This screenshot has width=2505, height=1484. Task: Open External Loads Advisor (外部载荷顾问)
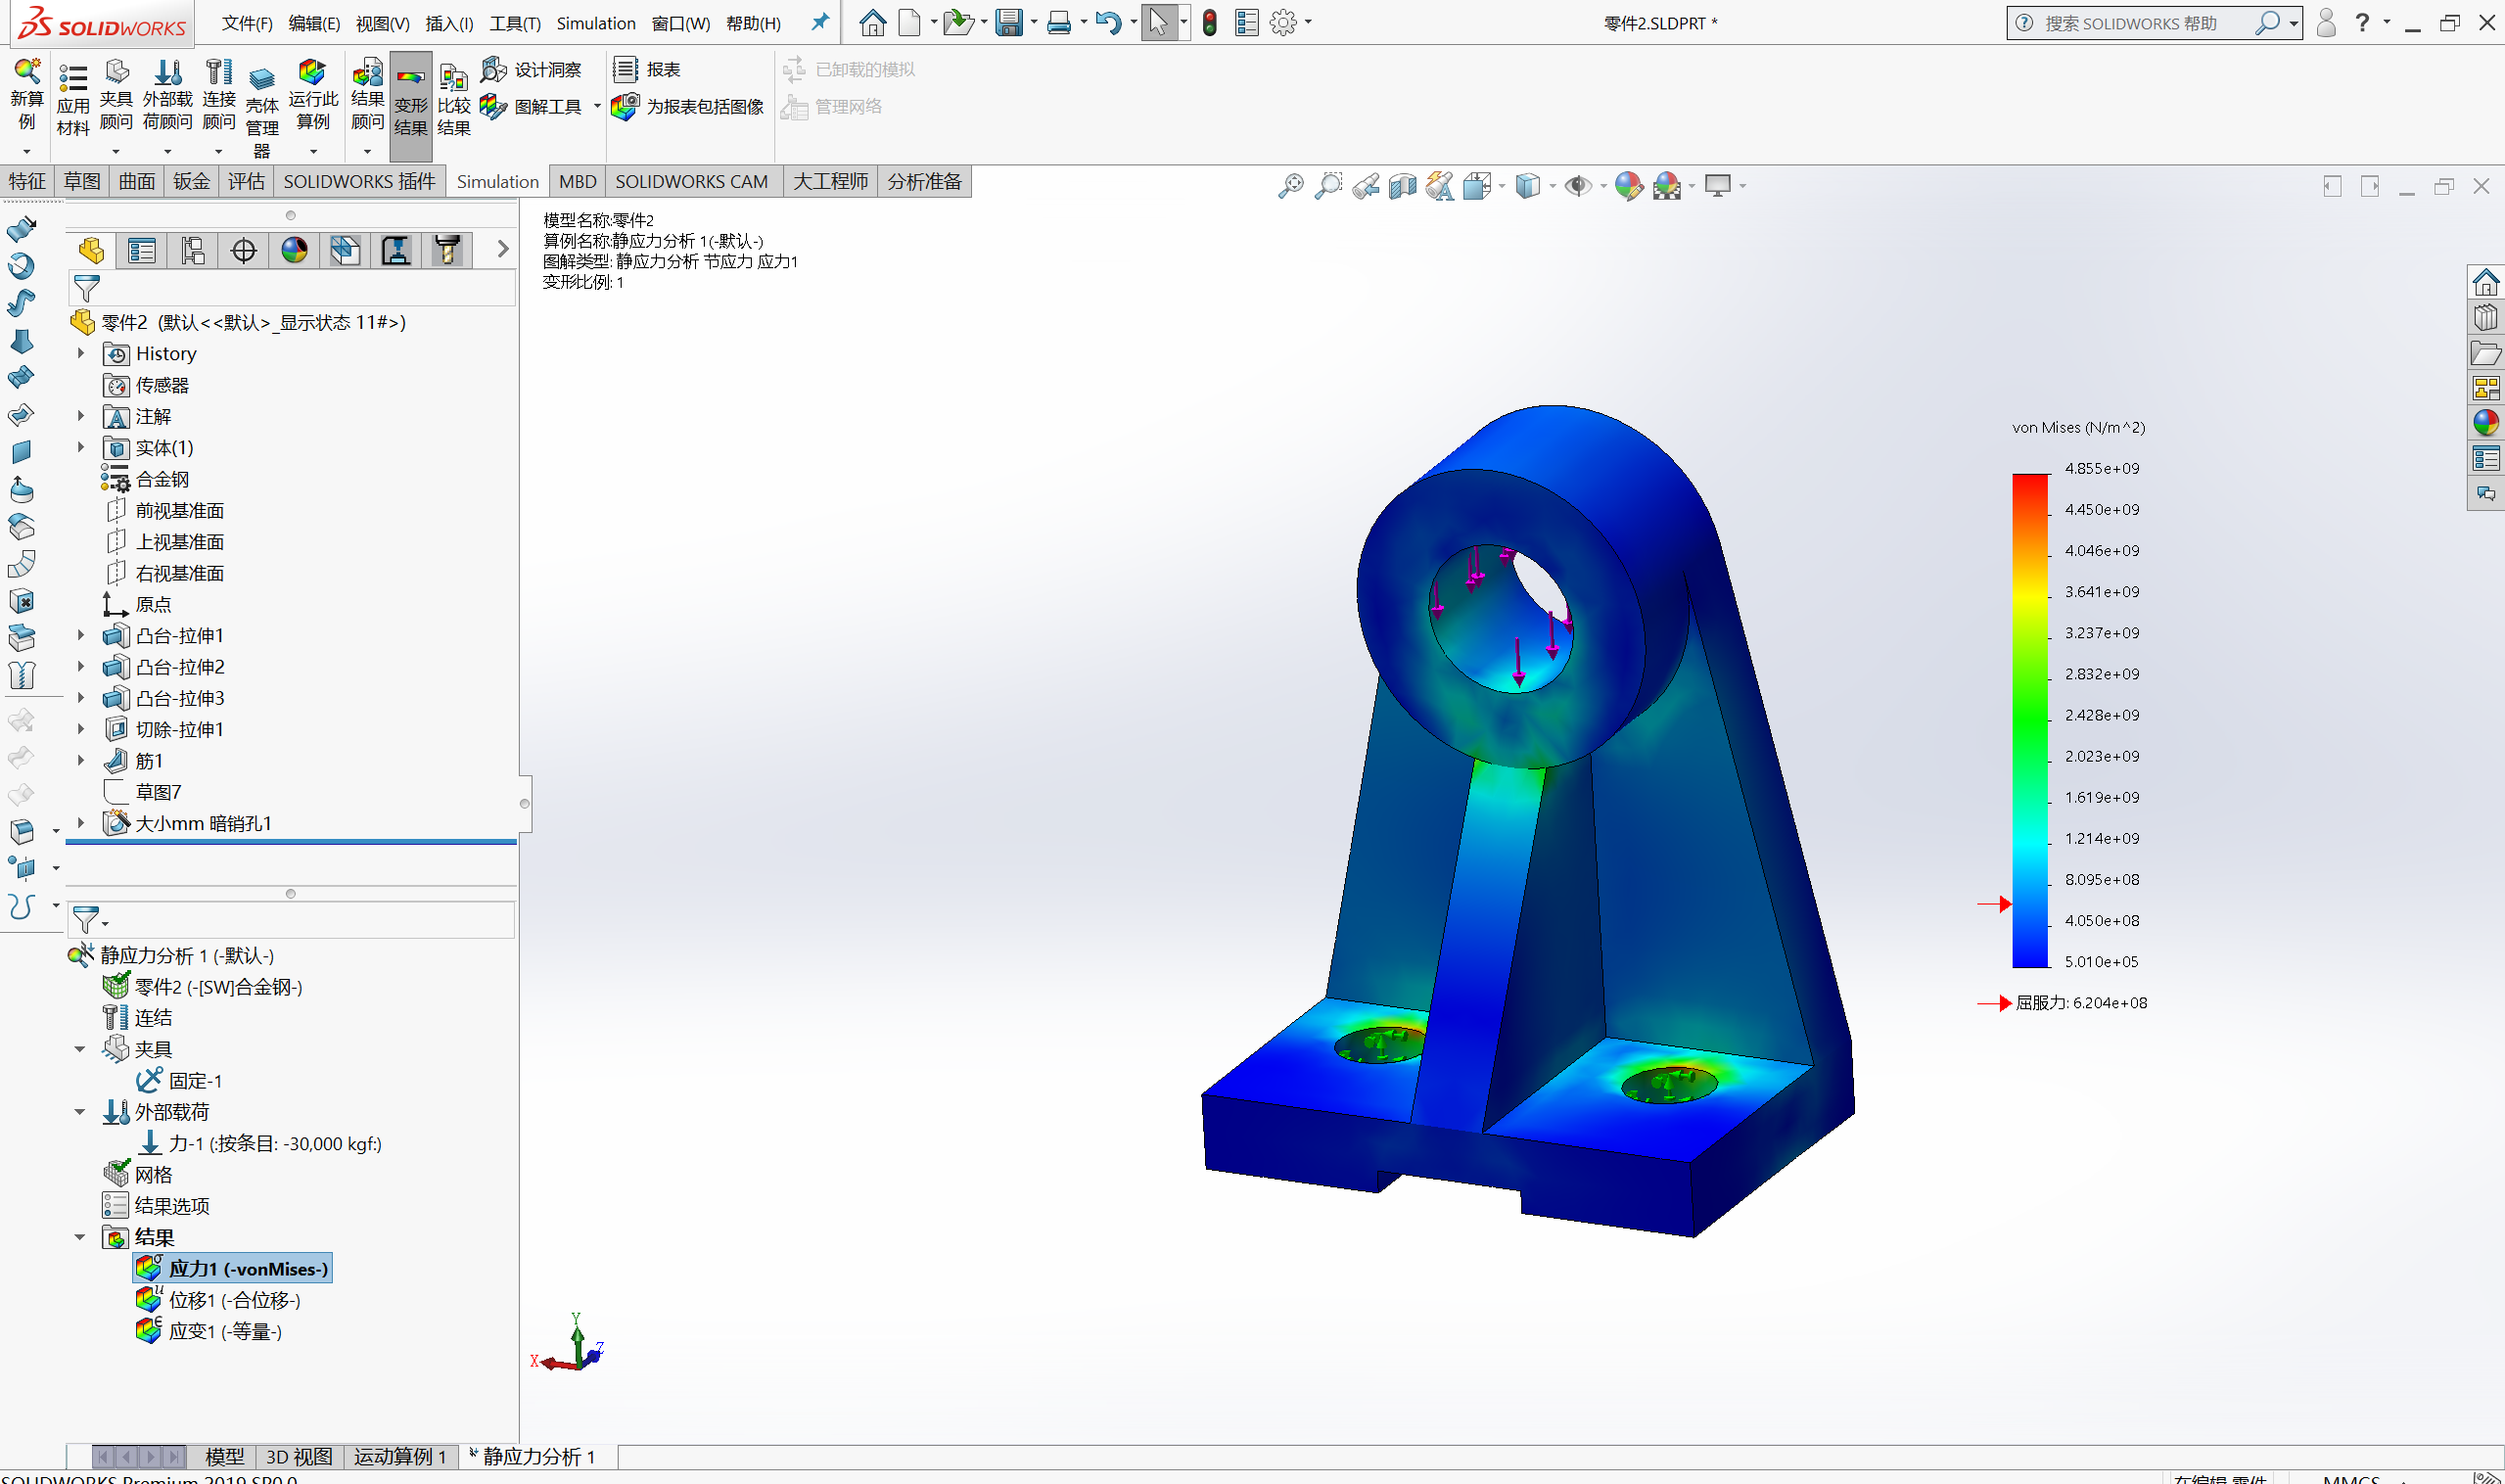coord(167,95)
